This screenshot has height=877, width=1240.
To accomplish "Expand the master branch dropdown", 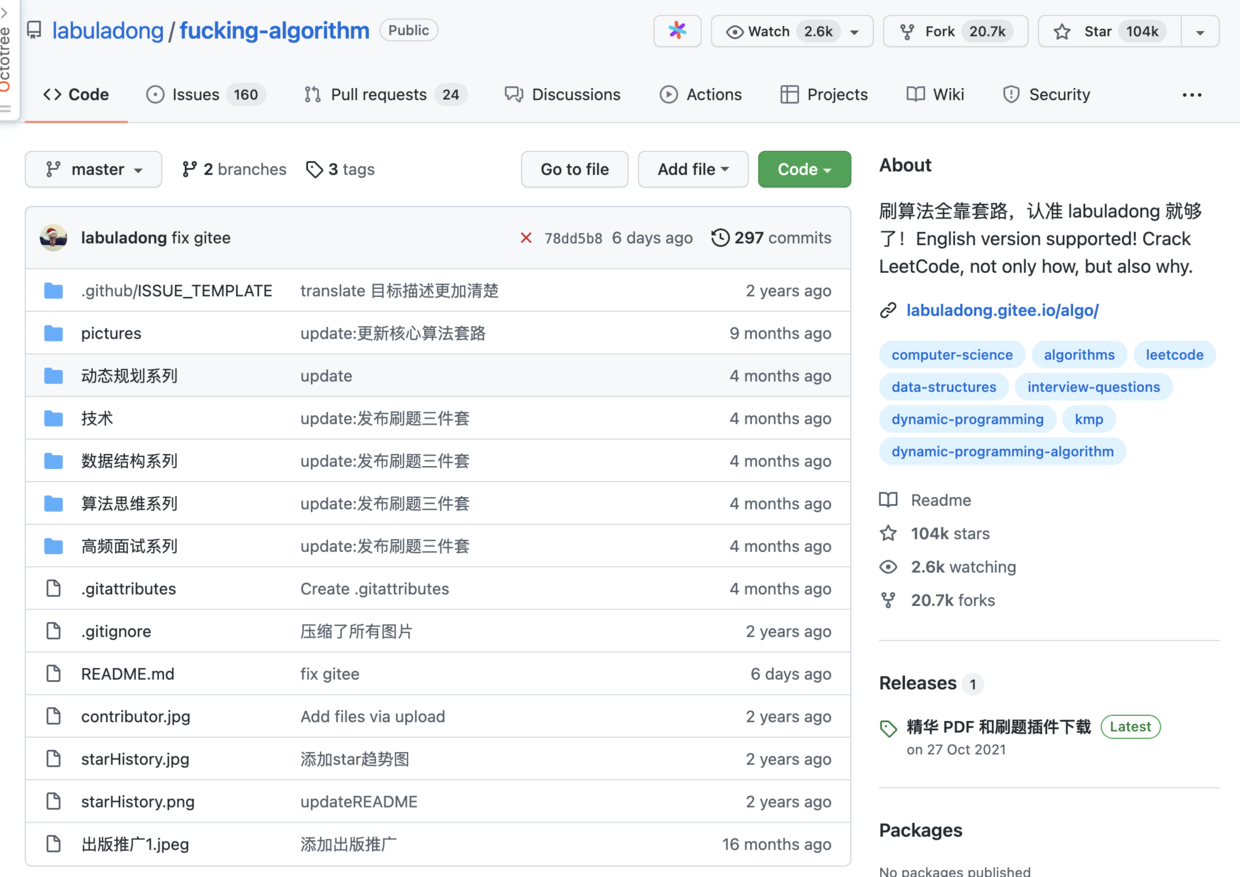I will (x=94, y=169).
